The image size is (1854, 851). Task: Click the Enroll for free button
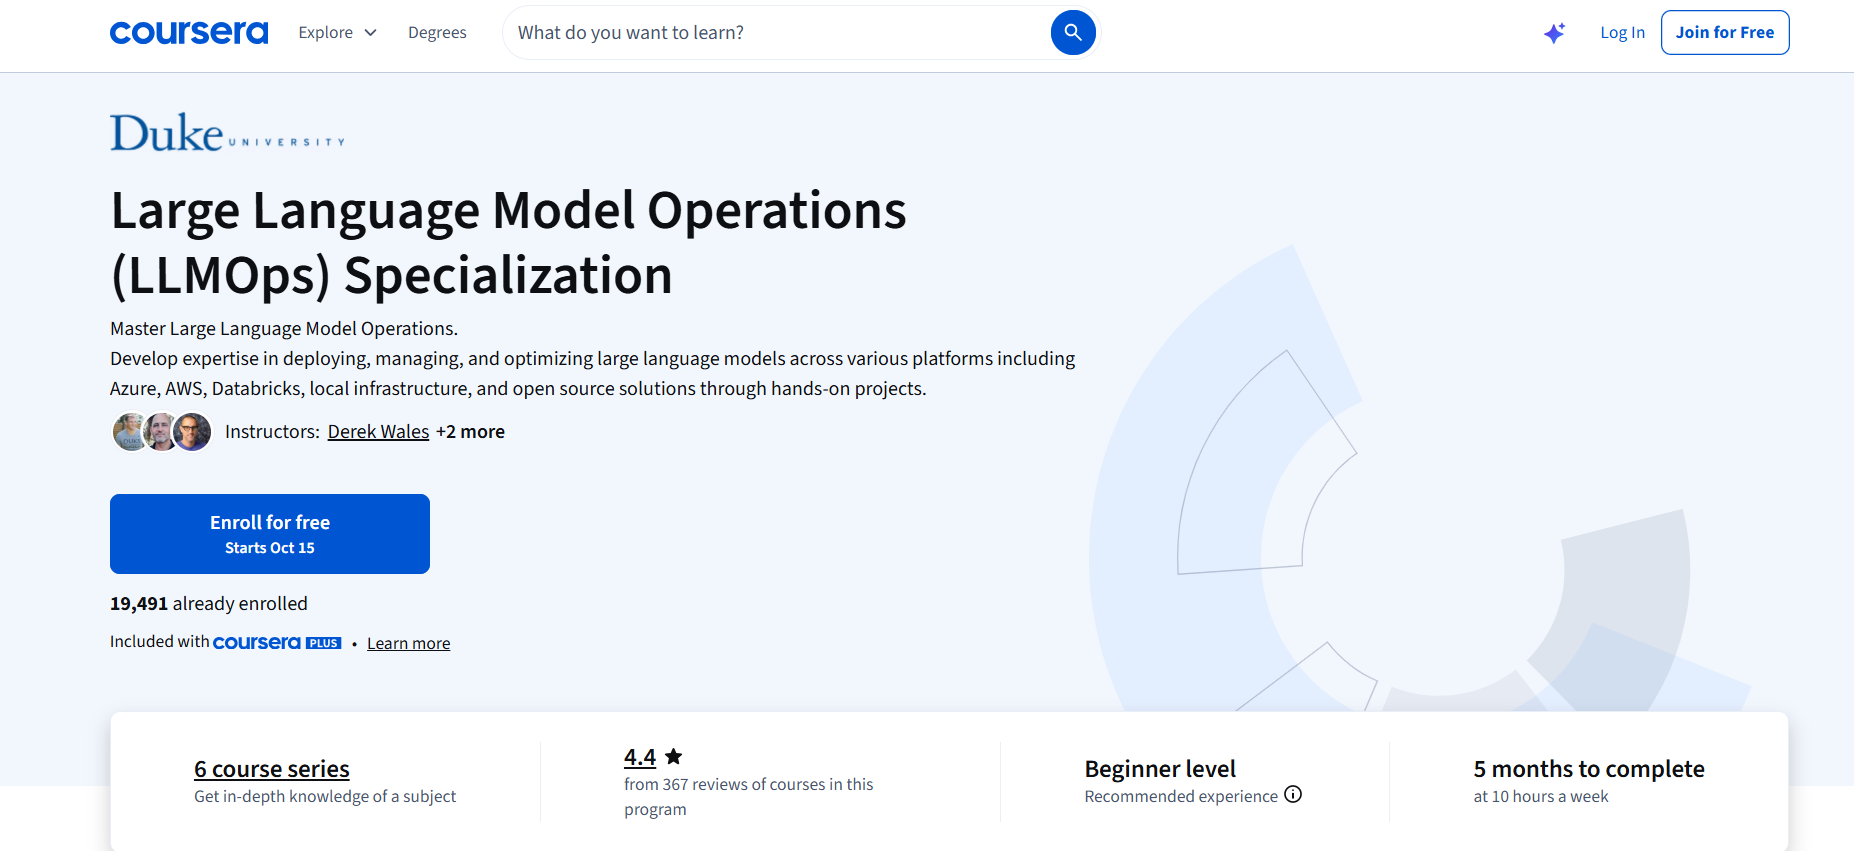[x=270, y=534]
